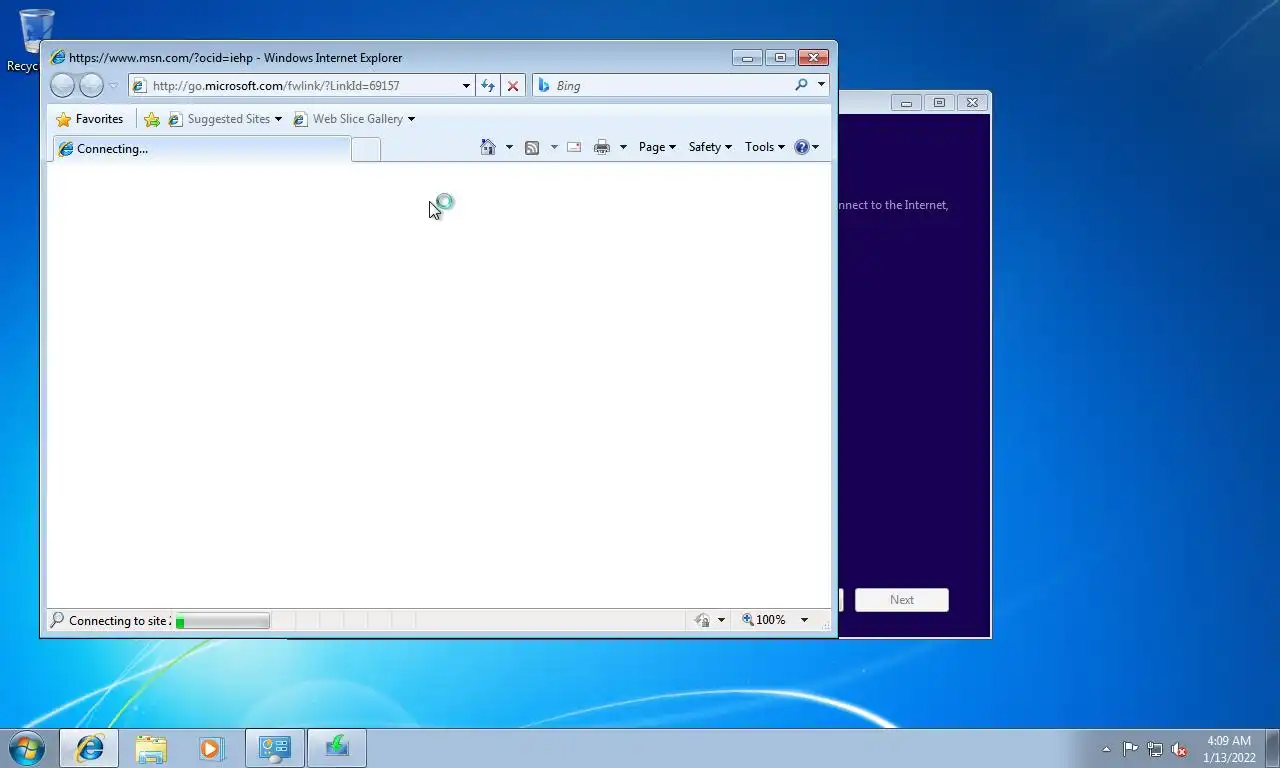Image resolution: width=1280 pixels, height=768 pixels.
Task: Open a new tab with blank tab button
Action: pos(366,150)
